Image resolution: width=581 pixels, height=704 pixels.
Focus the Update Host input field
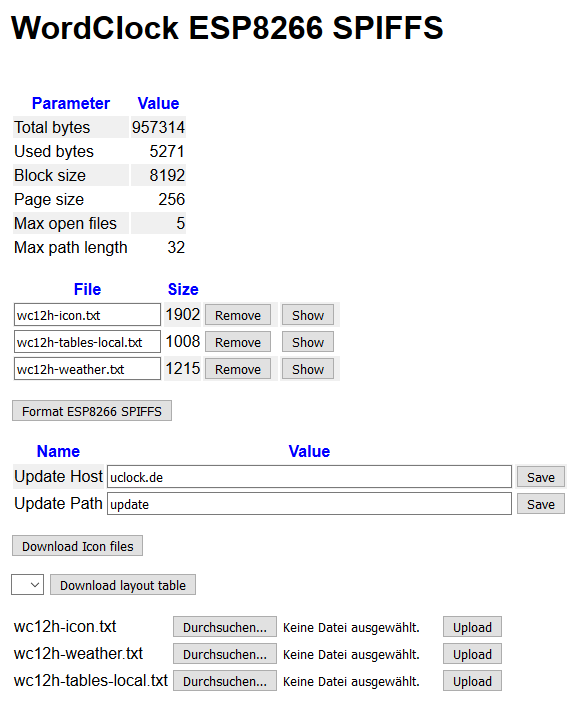pos(309,477)
